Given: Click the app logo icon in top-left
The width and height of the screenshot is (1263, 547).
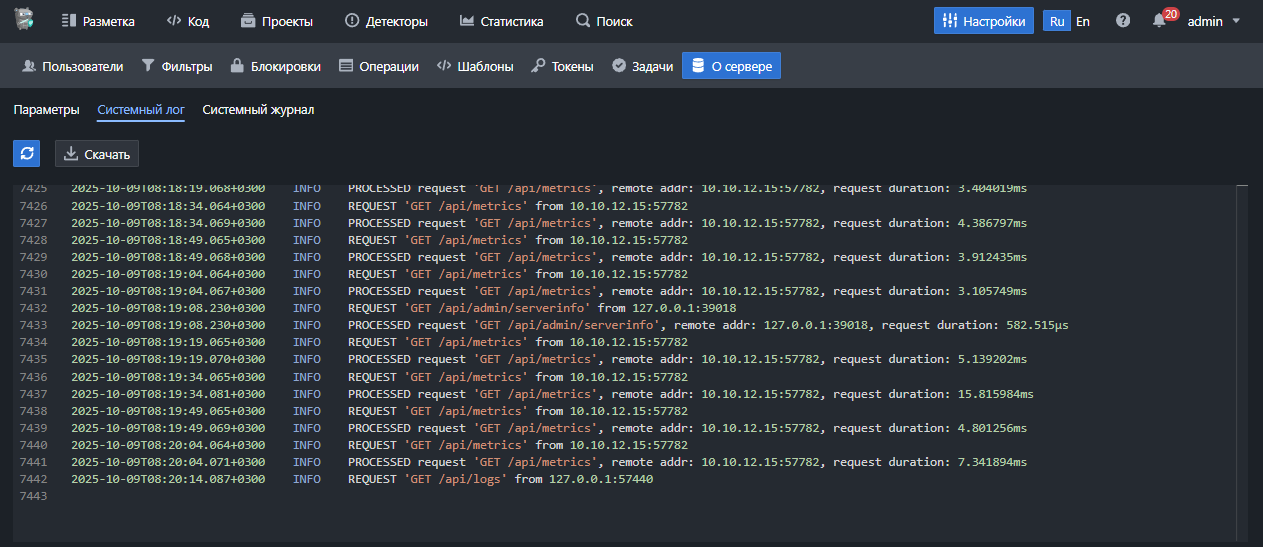Looking at the screenshot, I should pos(24,20).
